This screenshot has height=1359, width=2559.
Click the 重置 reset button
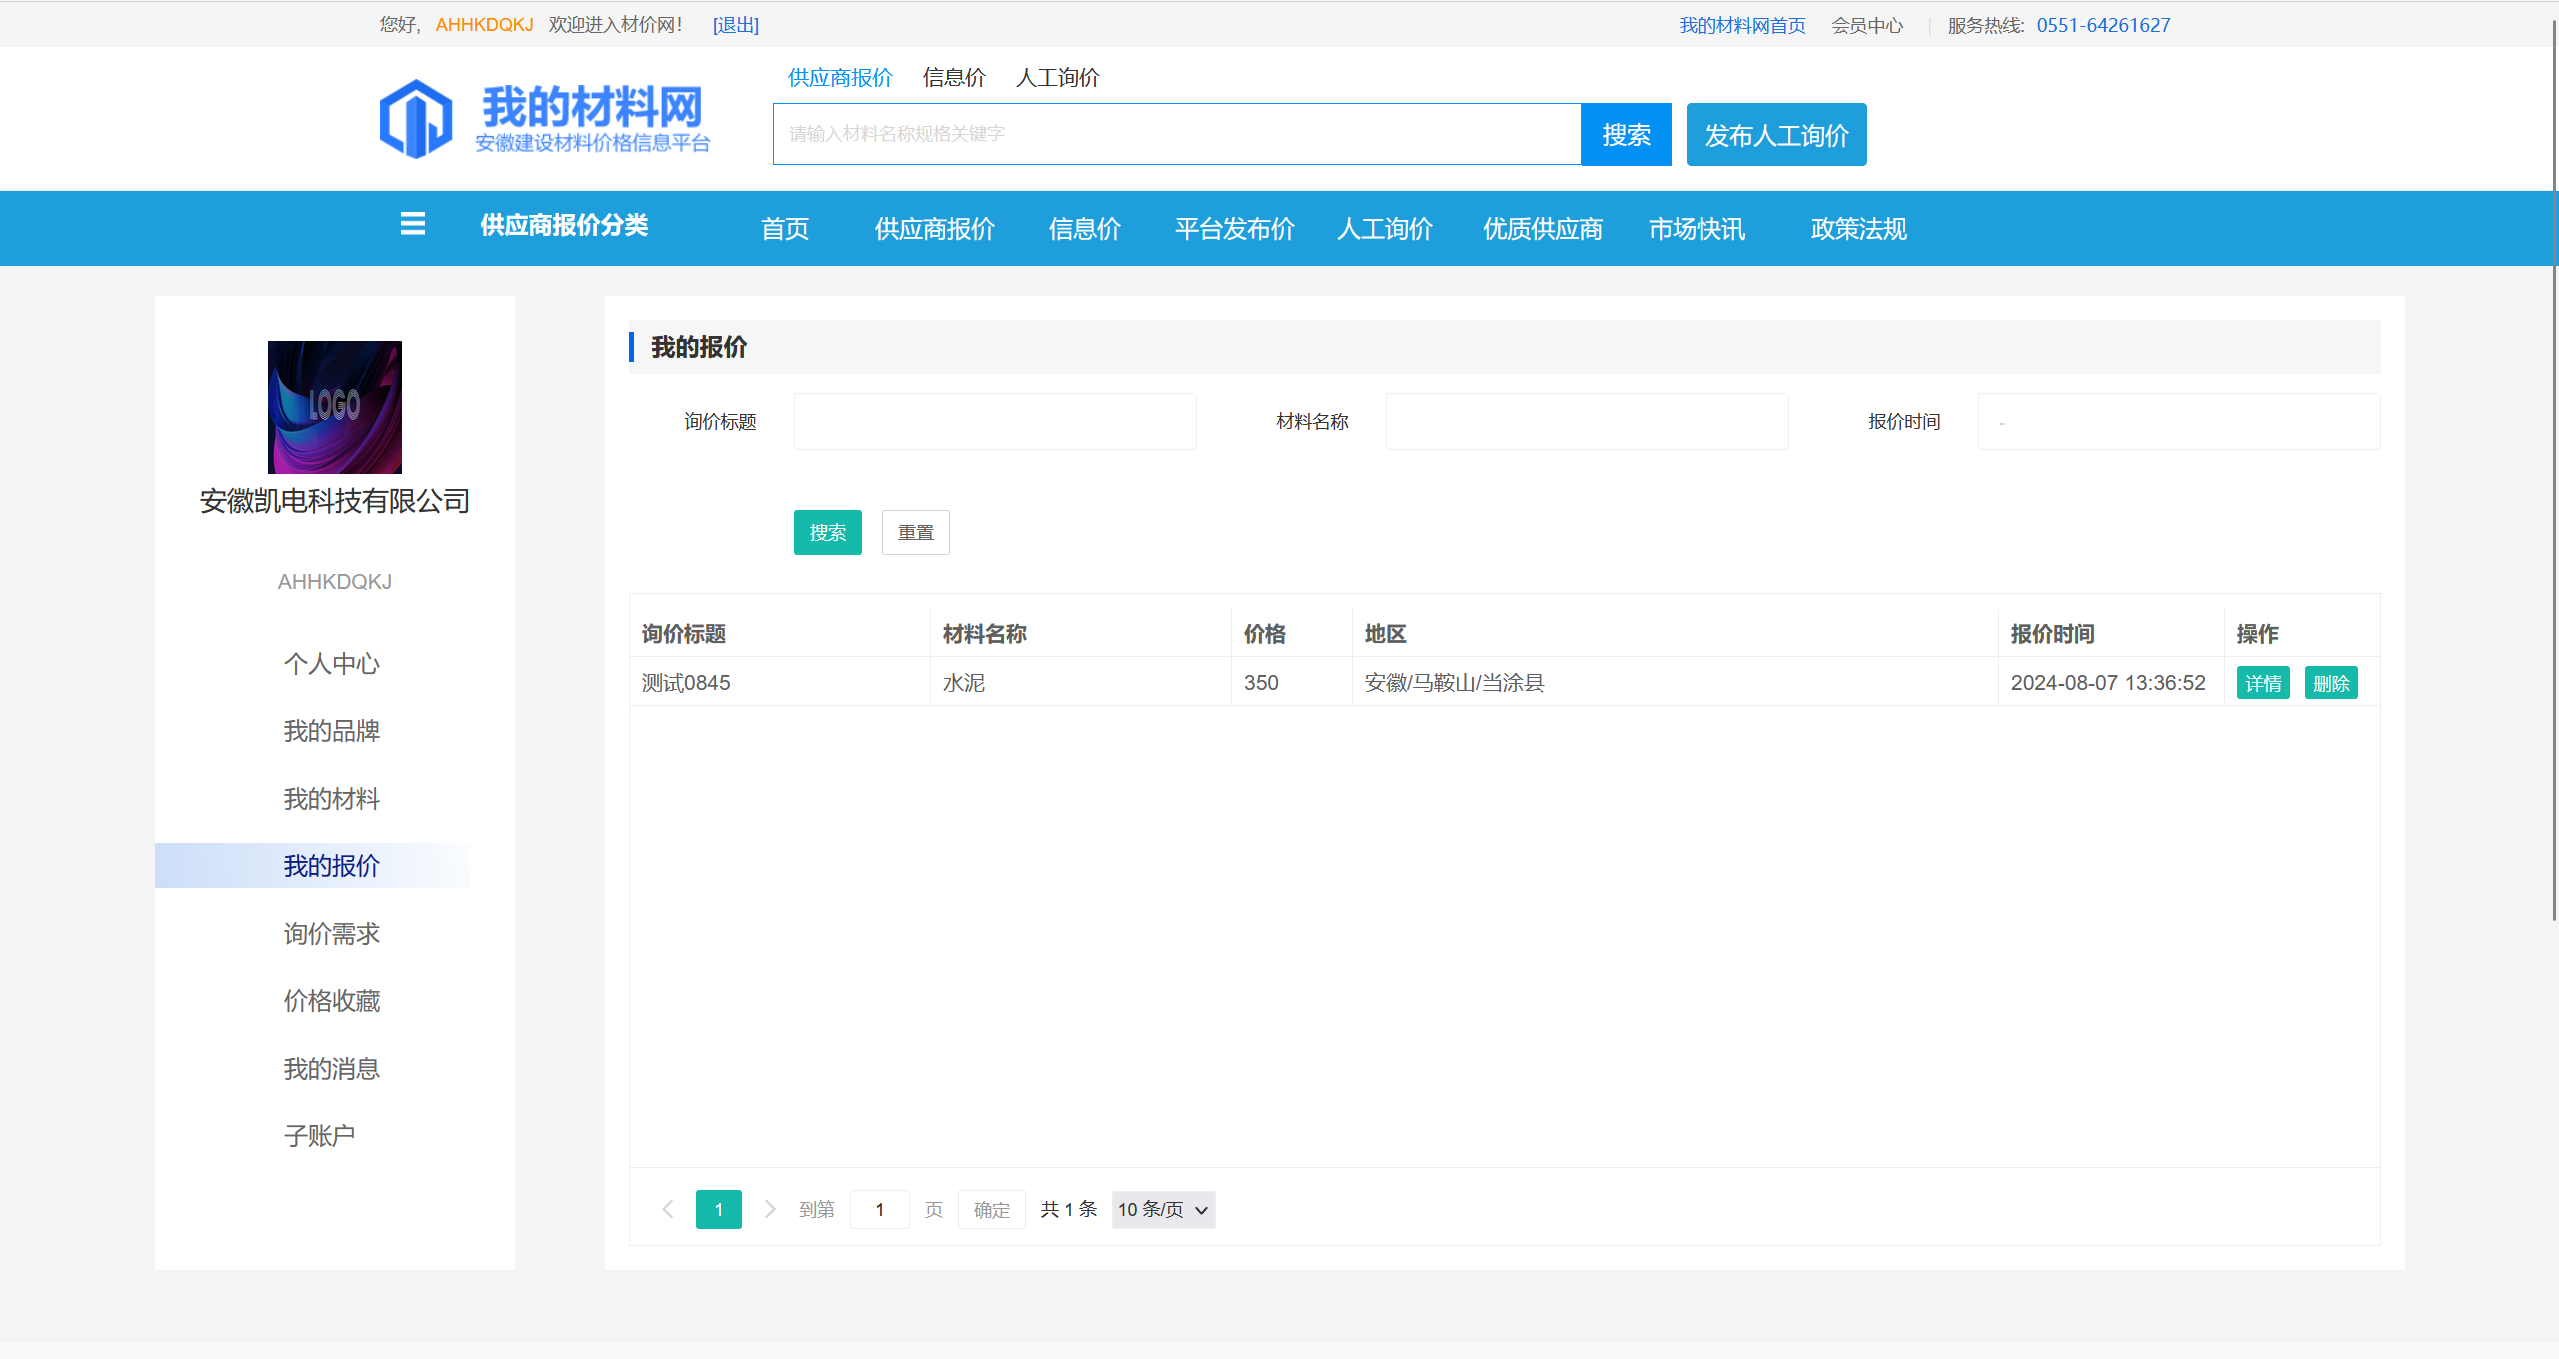point(915,532)
